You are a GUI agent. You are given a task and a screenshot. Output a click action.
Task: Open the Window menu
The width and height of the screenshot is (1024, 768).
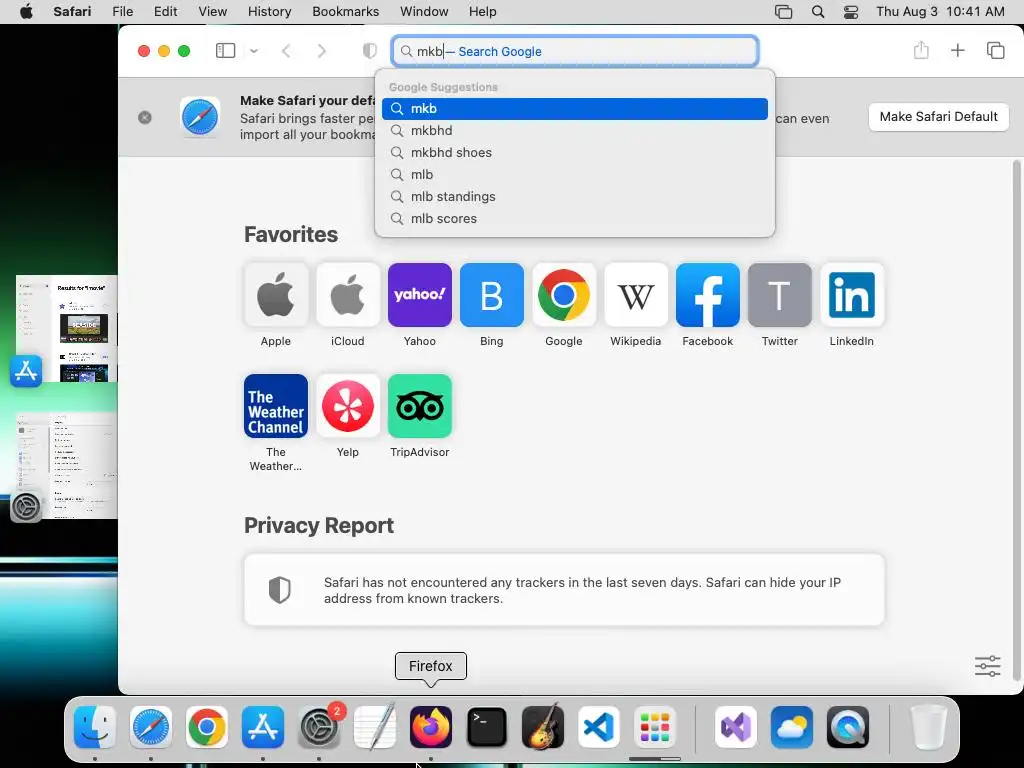(x=424, y=12)
